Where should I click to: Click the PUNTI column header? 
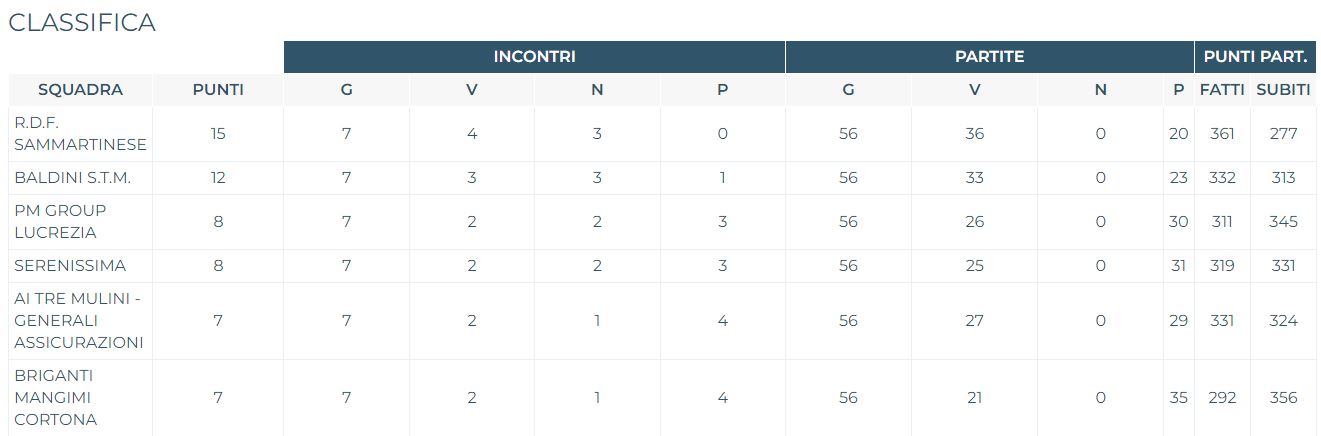click(x=218, y=90)
